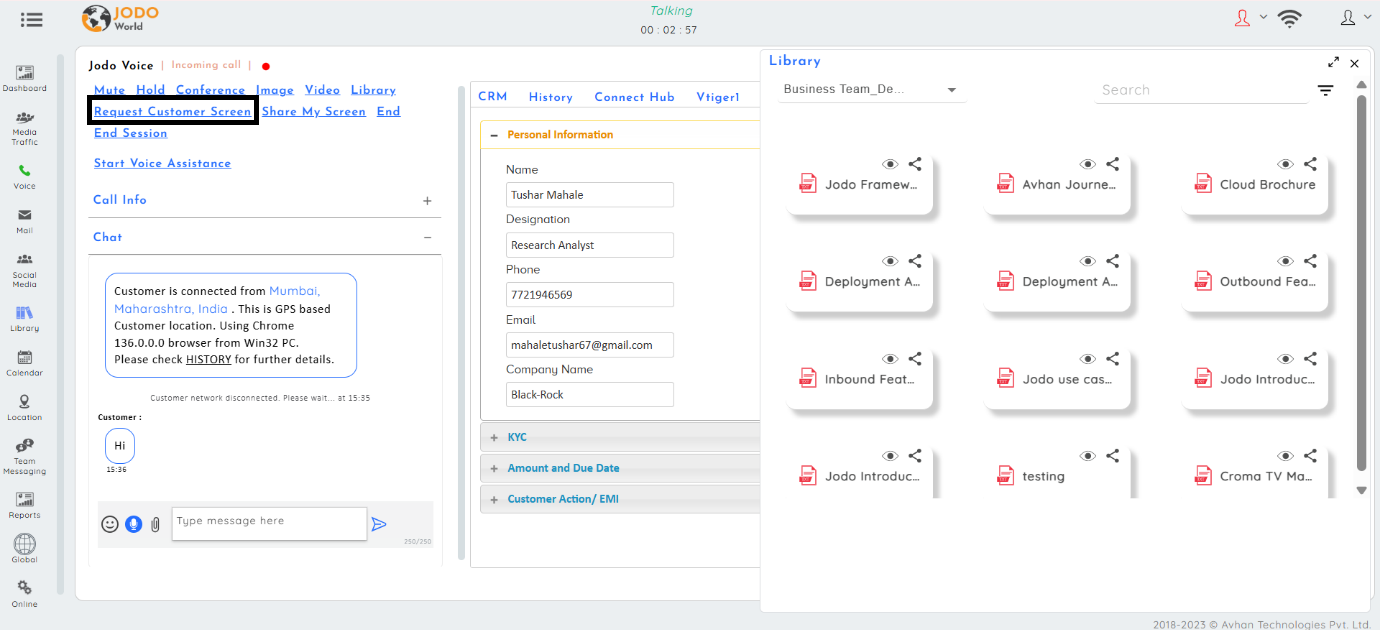Switch to the CRM tab
Image resolution: width=1380 pixels, height=630 pixels.
[493, 97]
